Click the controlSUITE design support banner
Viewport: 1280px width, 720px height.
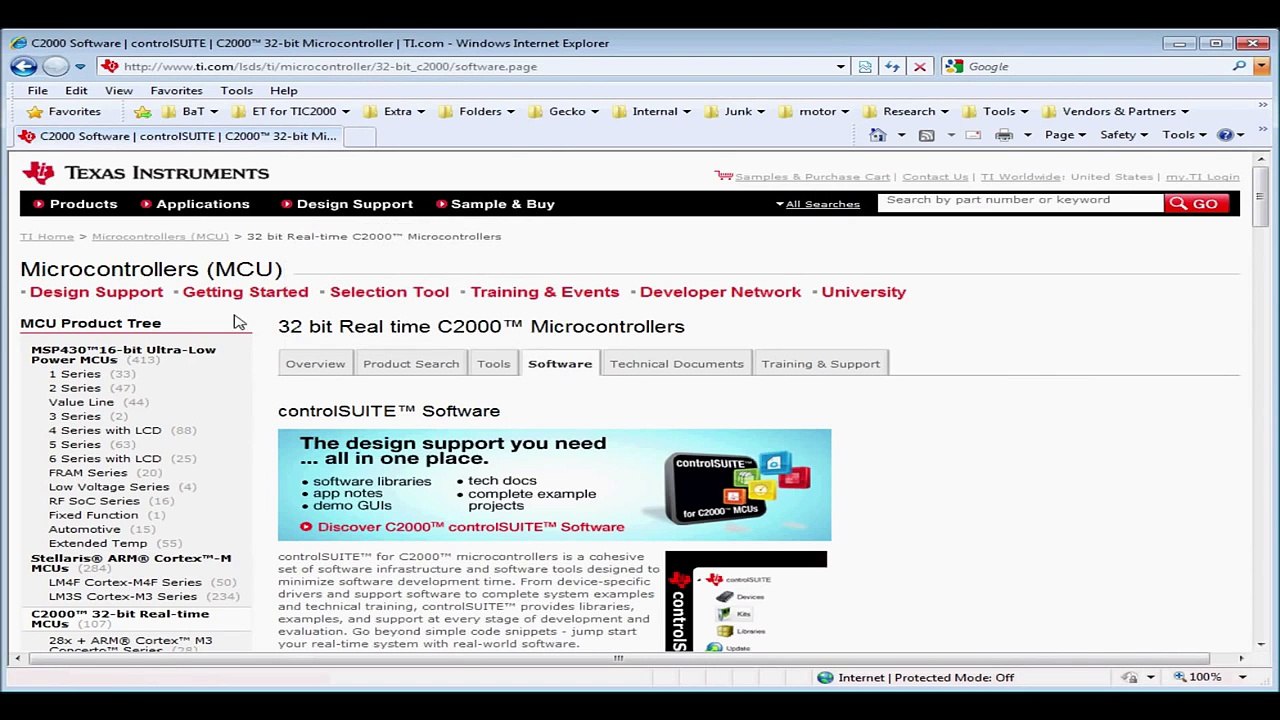[554, 485]
